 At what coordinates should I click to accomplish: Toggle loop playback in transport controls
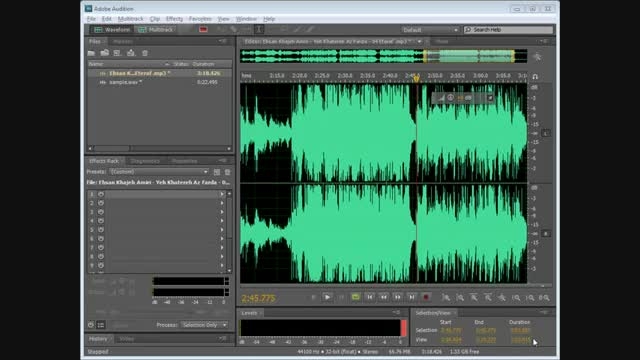(x=356, y=297)
